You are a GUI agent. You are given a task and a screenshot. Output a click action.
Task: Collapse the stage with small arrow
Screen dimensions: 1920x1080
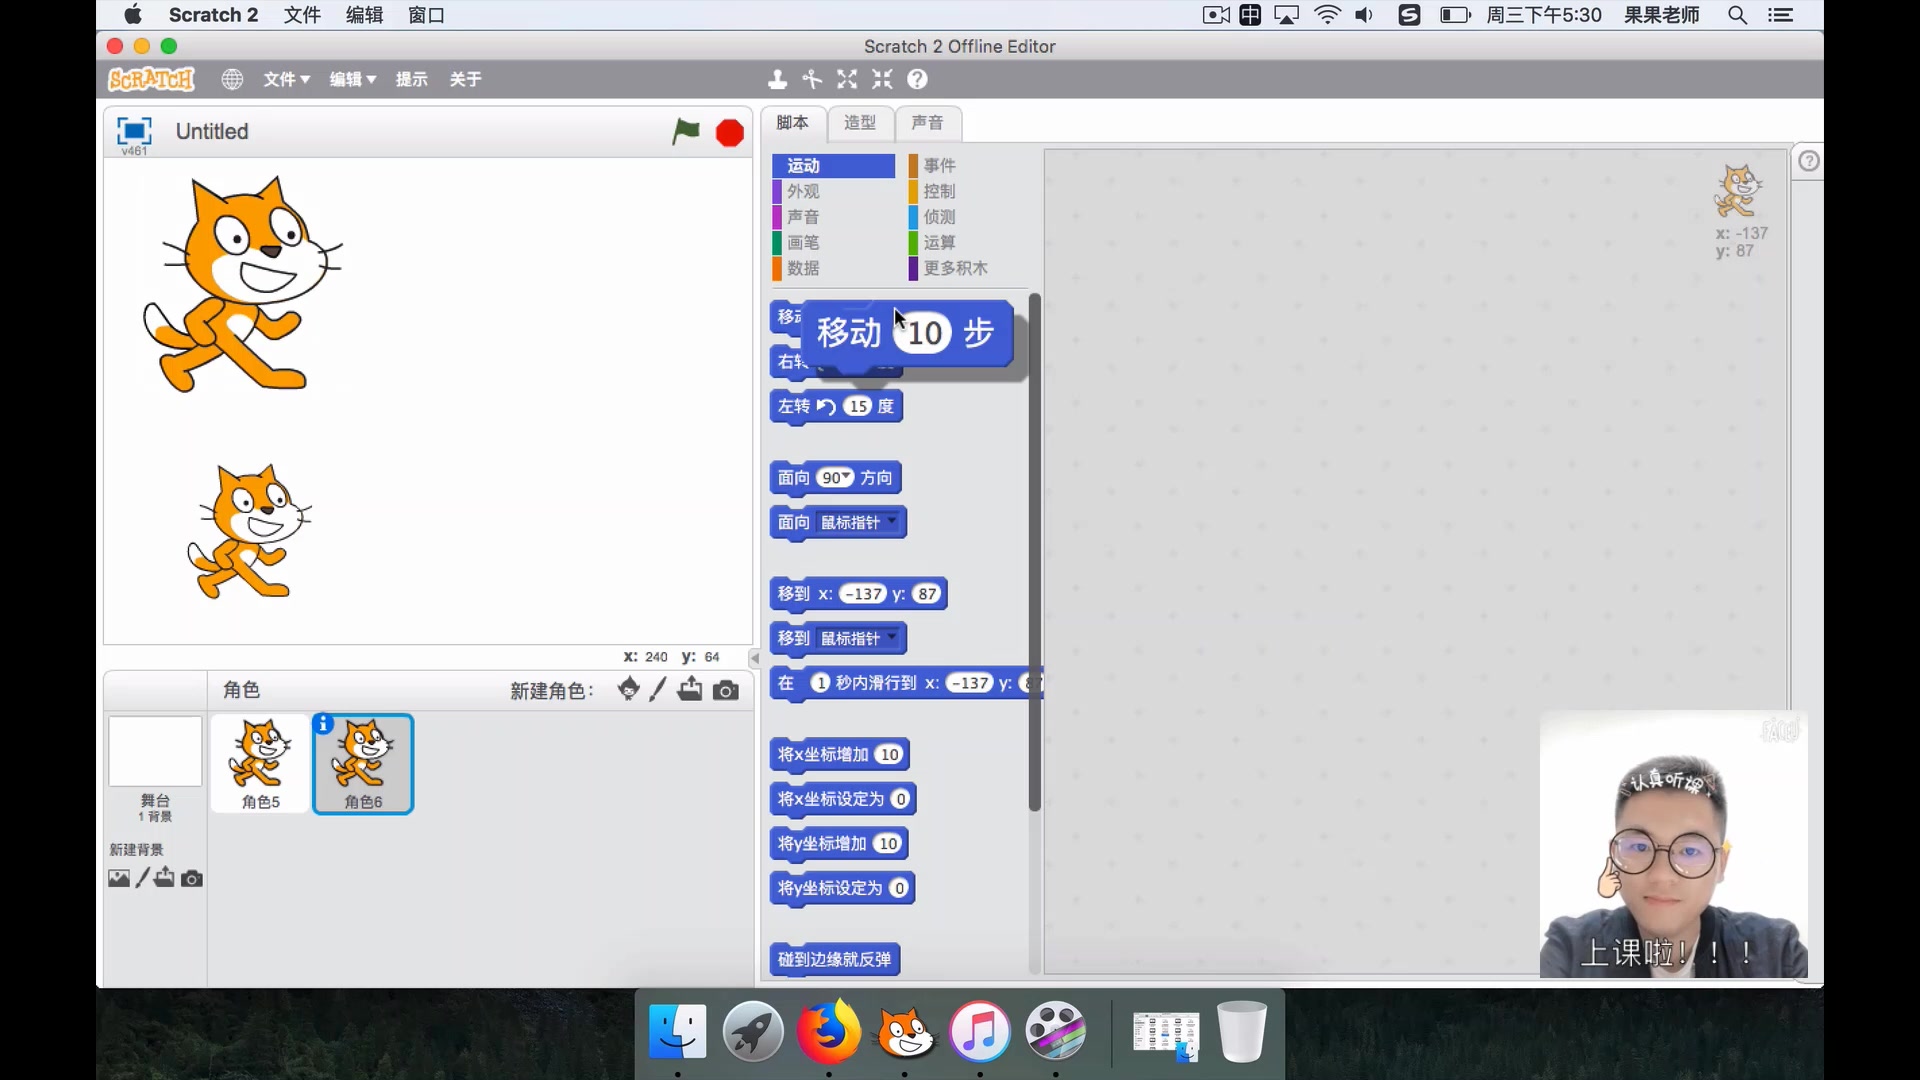(x=755, y=658)
